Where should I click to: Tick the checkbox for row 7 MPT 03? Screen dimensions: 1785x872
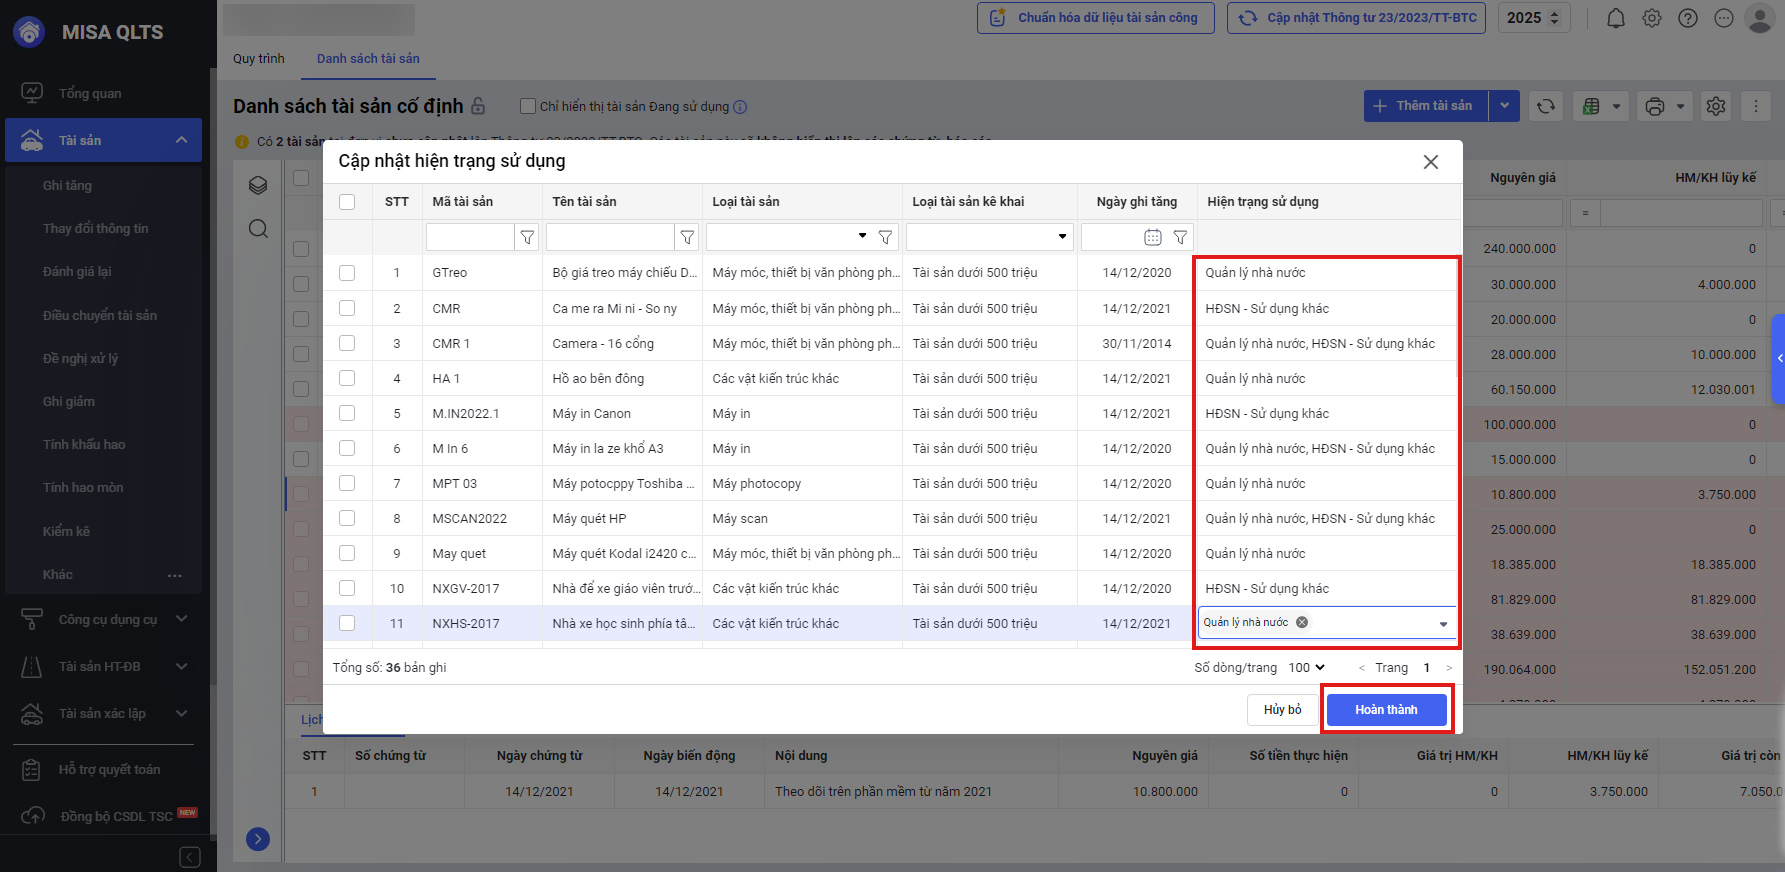coord(347,483)
